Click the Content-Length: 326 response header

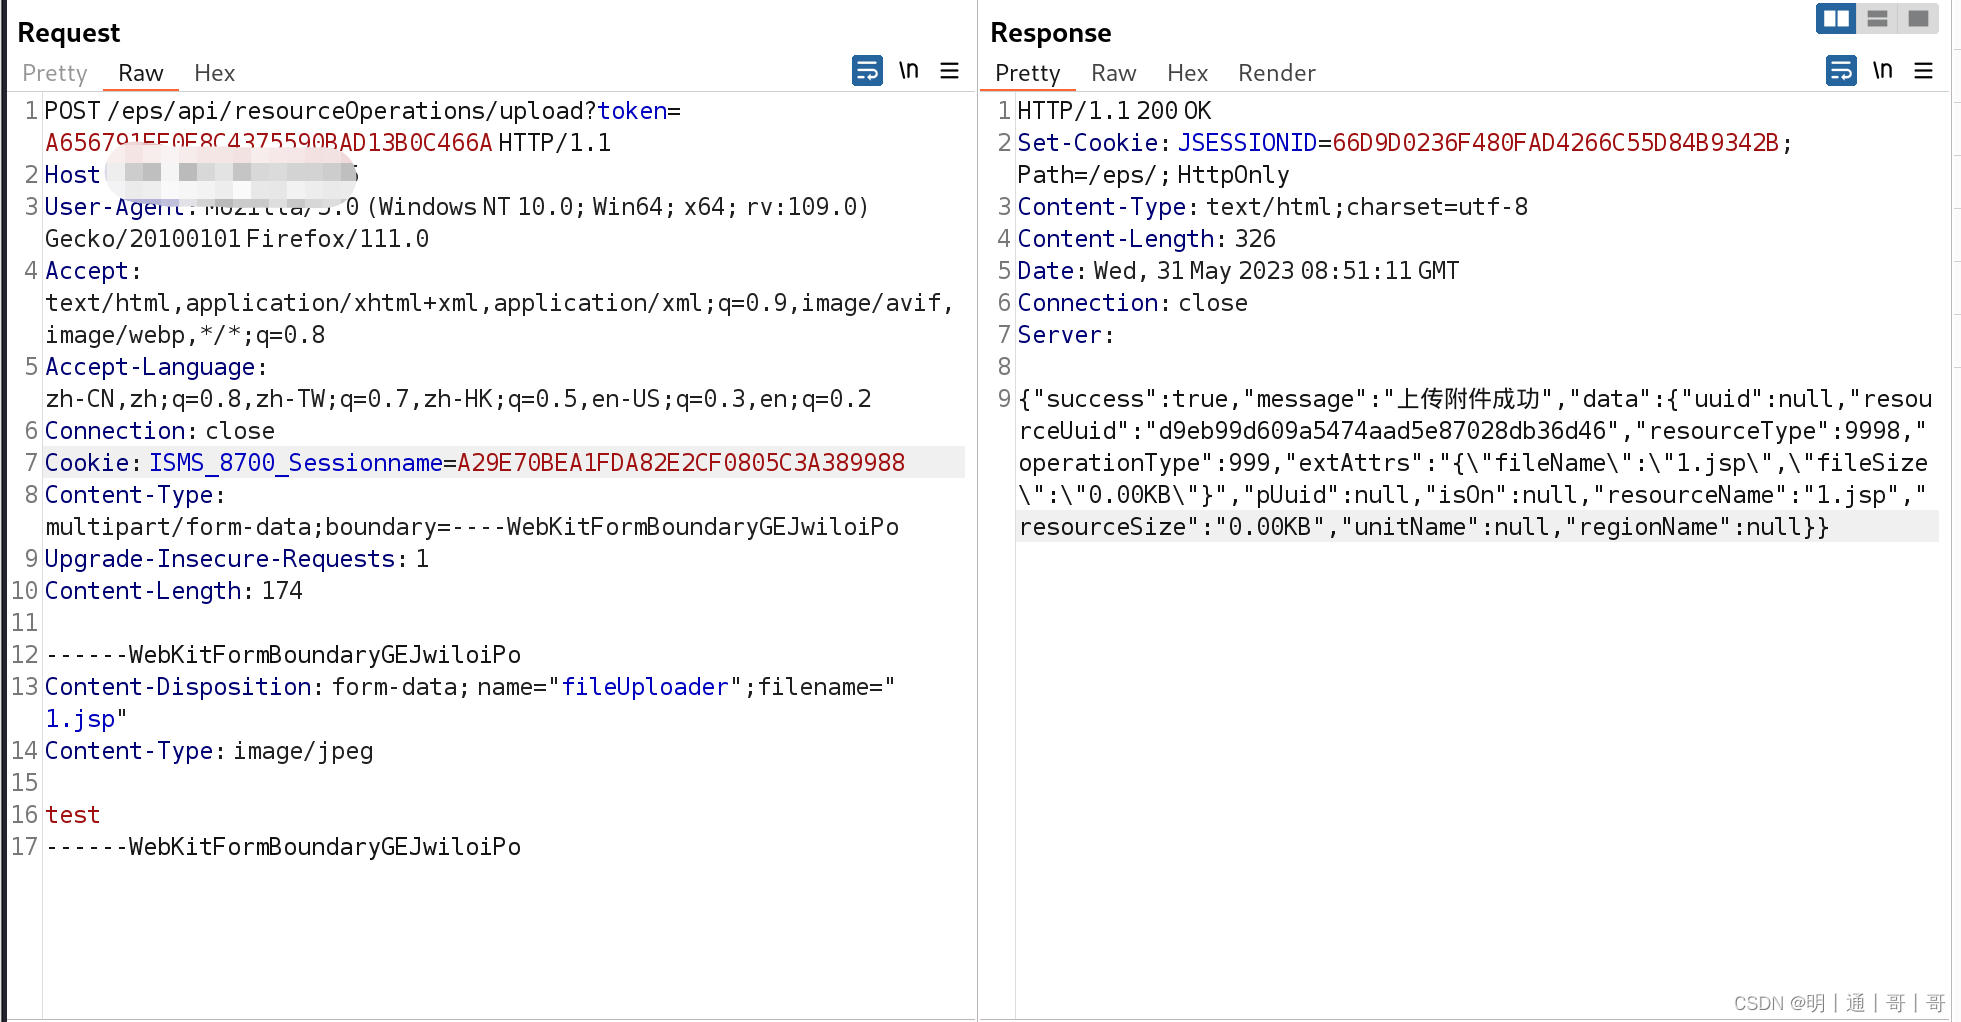(x=1146, y=239)
